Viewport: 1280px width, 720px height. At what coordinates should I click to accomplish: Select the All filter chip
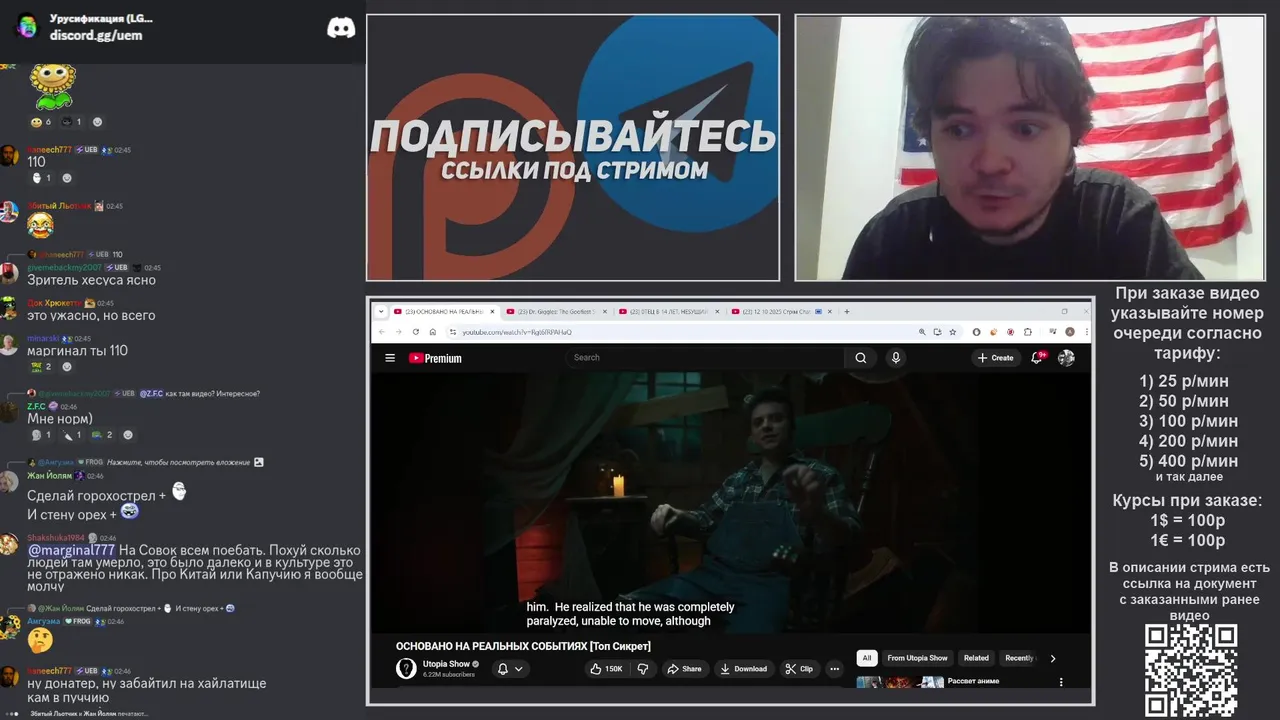[x=867, y=658]
